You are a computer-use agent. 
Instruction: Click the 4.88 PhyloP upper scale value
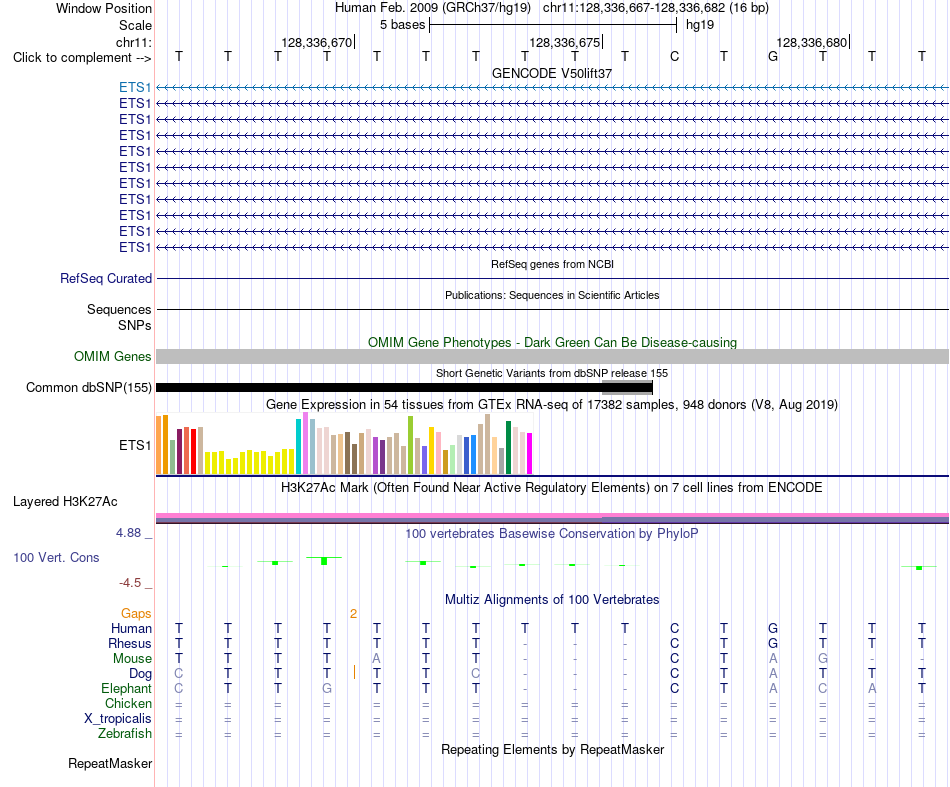point(128,533)
